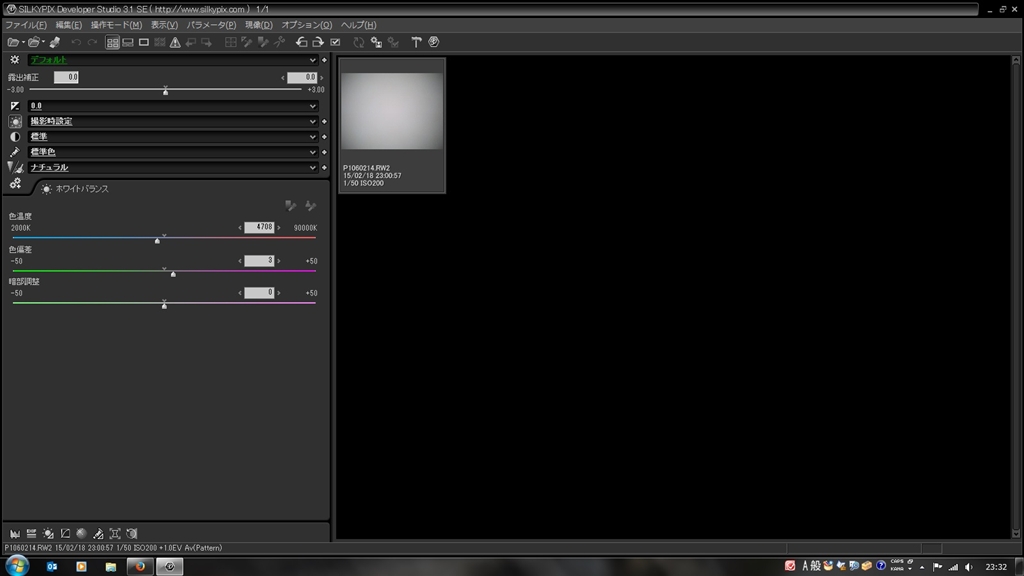Click the color eyedropper icon in sidebar
This screenshot has height=576, width=1024.
click(15, 152)
